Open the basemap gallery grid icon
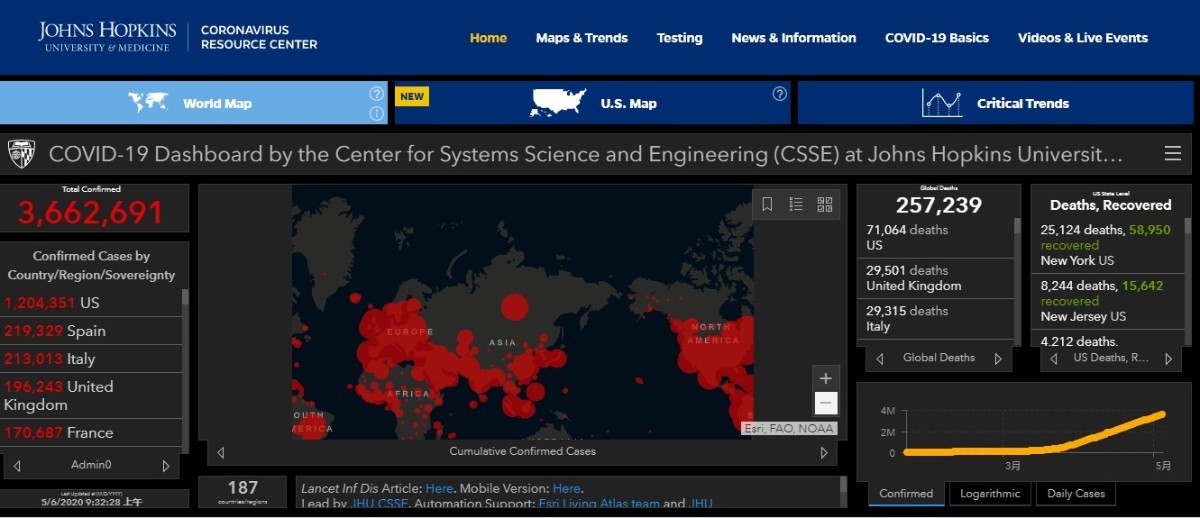Image resolution: width=1200 pixels, height=518 pixels. (824, 204)
